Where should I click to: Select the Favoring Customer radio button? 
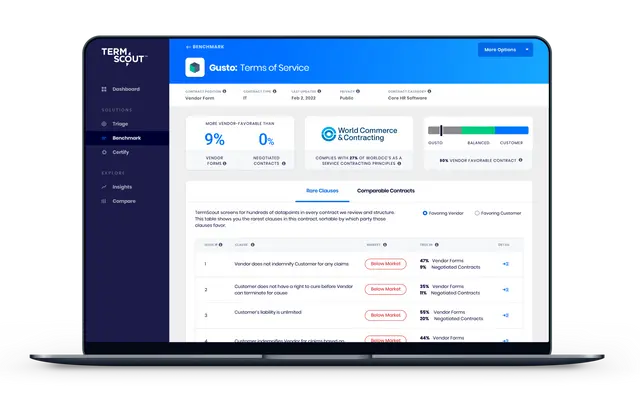point(477,213)
